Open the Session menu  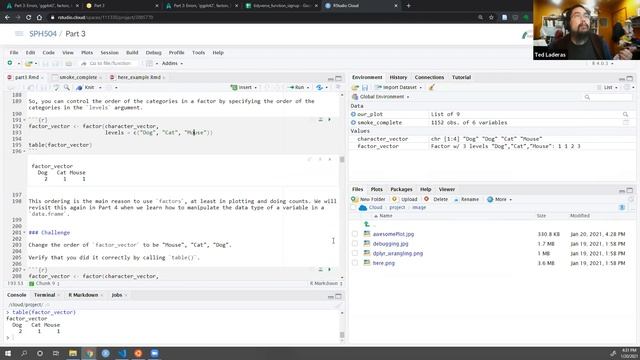pos(109,53)
